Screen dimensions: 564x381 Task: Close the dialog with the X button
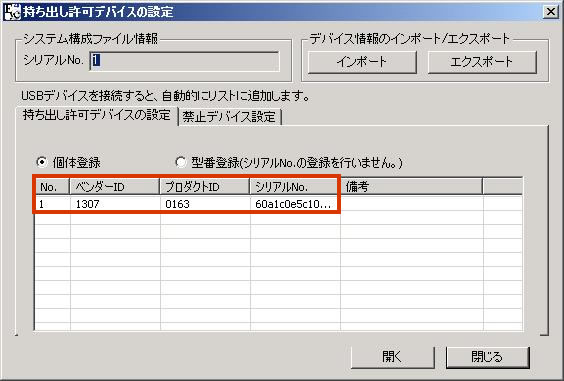551,12
